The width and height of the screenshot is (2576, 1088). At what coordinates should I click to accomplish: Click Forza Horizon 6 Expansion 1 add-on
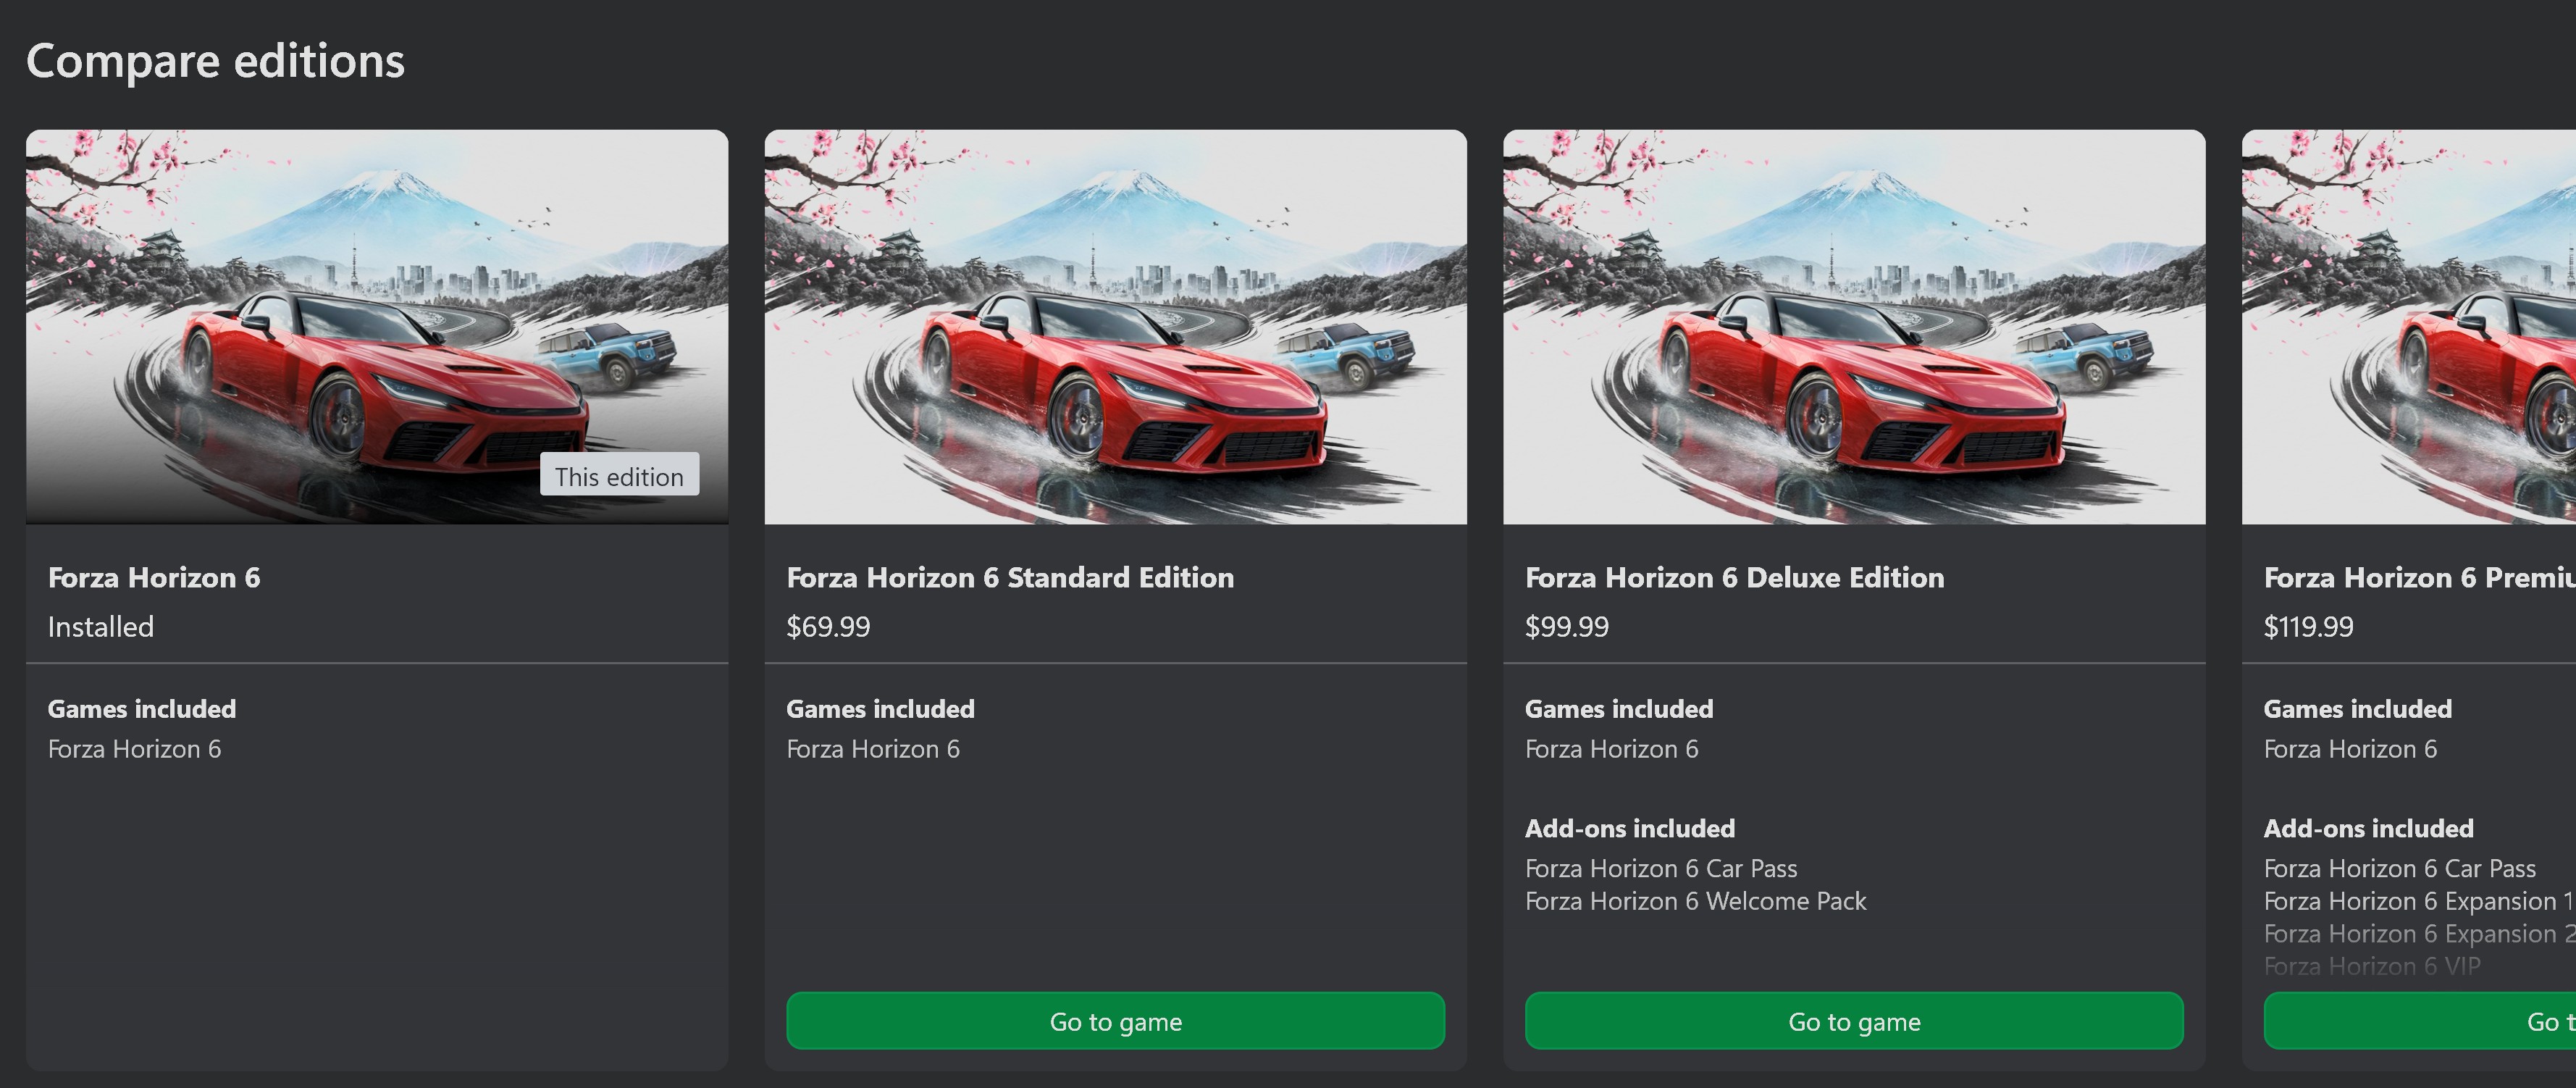click(x=2419, y=901)
